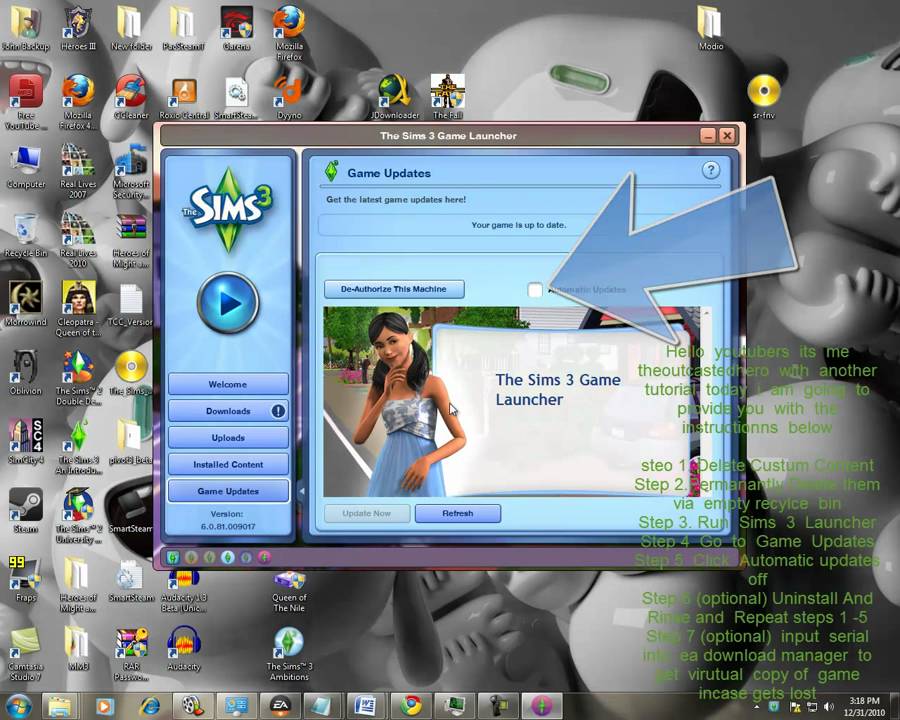Click the taskbar clock showing 3:18 PM
Viewport: 900px width, 720px height.
coord(864,706)
